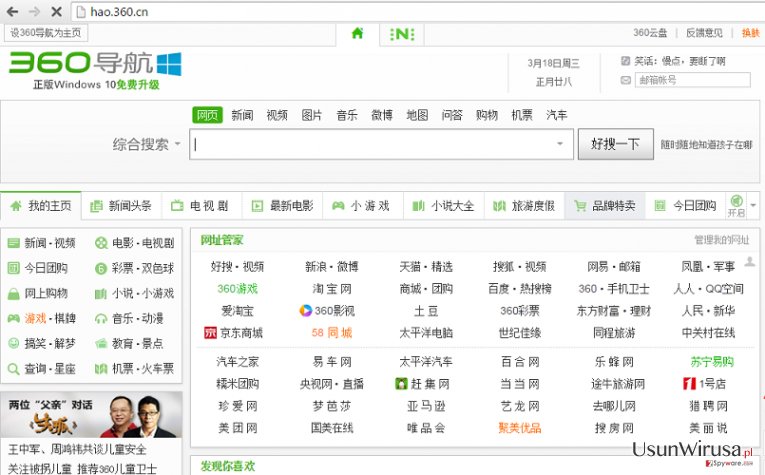Click the 网上购物 shopping bag icon

[x=14, y=294]
